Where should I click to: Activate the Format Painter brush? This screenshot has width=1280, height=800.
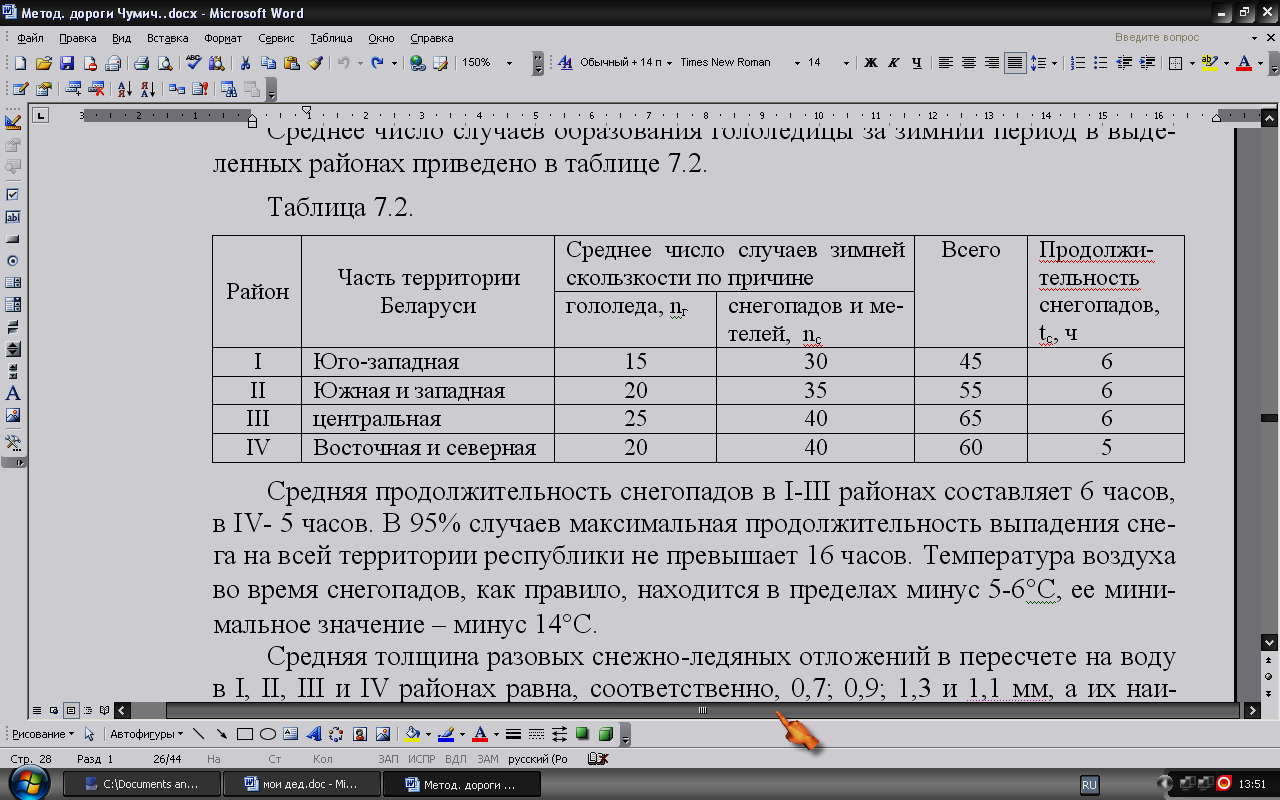coord(315,63)
